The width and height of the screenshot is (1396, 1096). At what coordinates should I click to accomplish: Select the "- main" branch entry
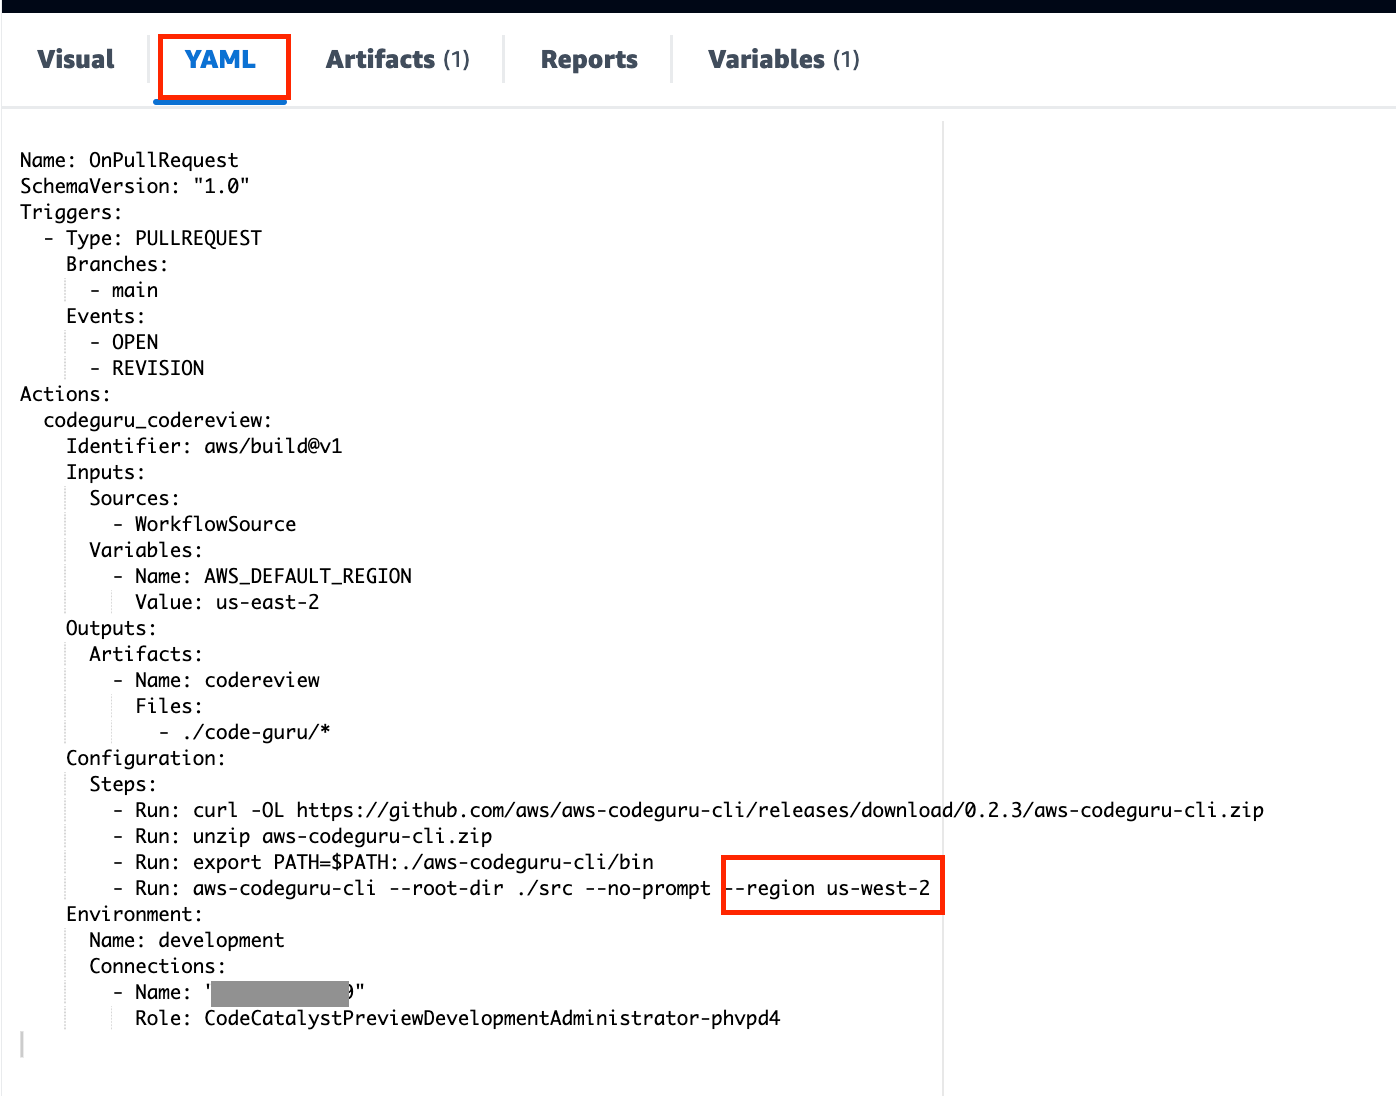tap(124, 290)
